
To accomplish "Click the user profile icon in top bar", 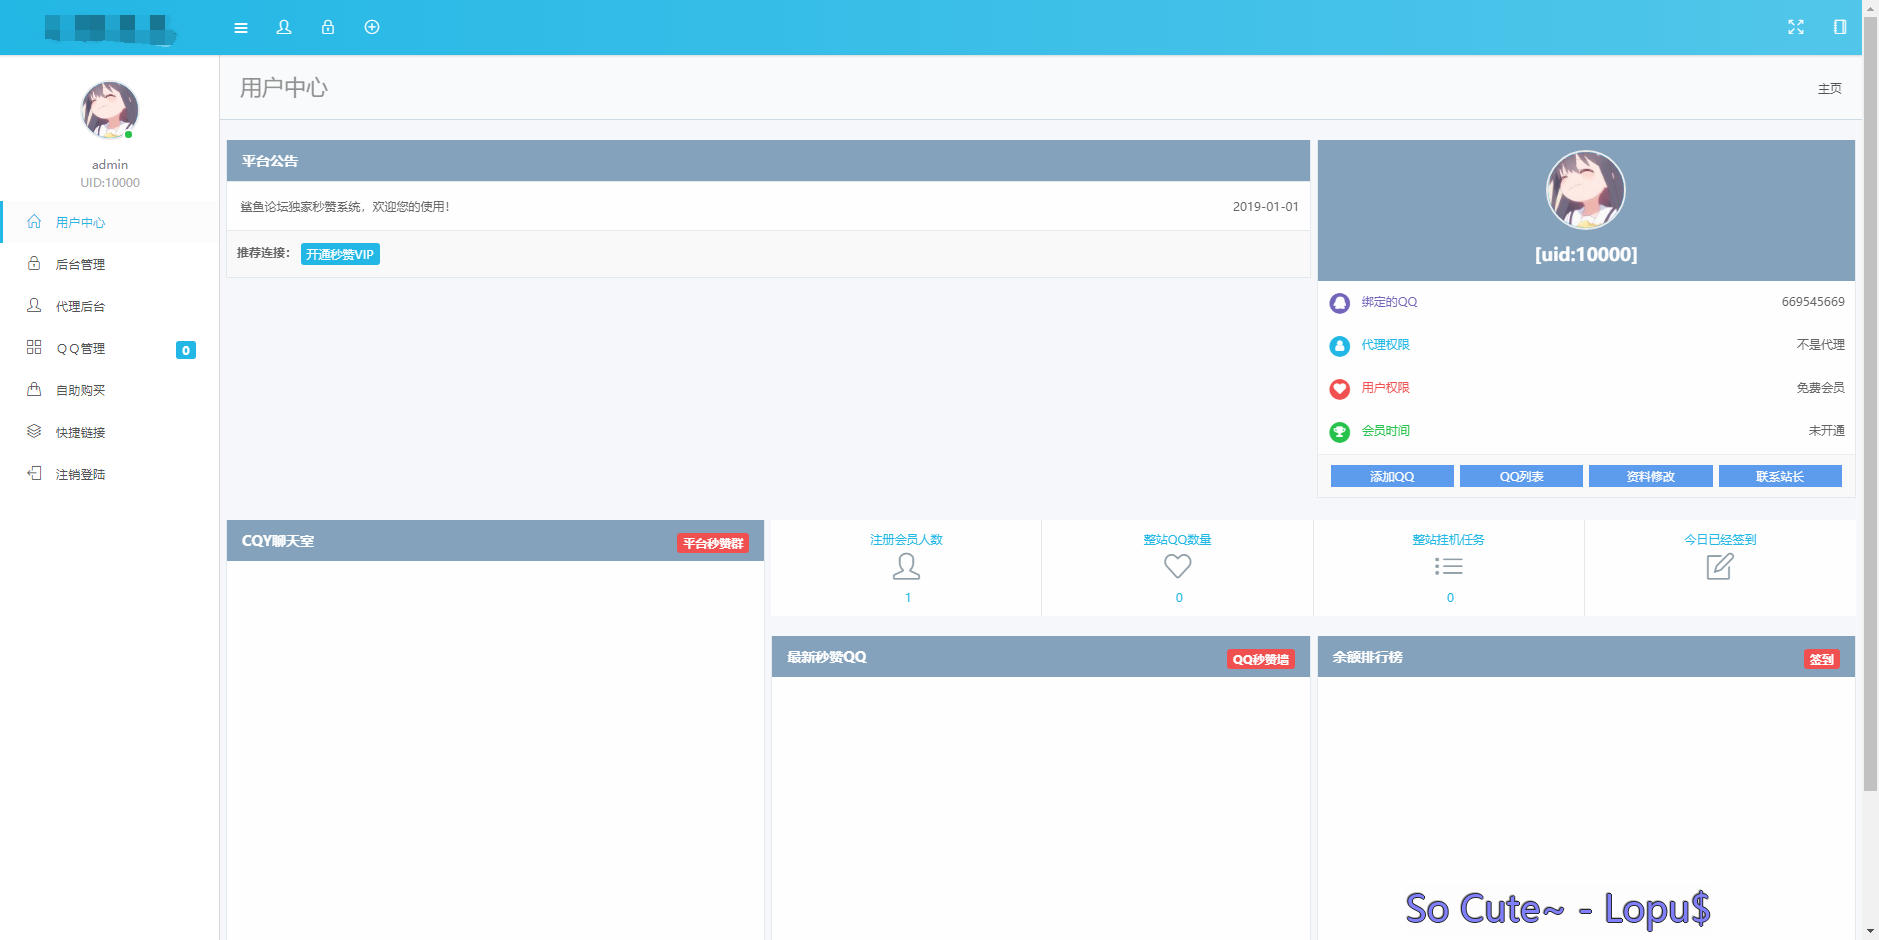I will pyautogui.click(x=284, y=27).
